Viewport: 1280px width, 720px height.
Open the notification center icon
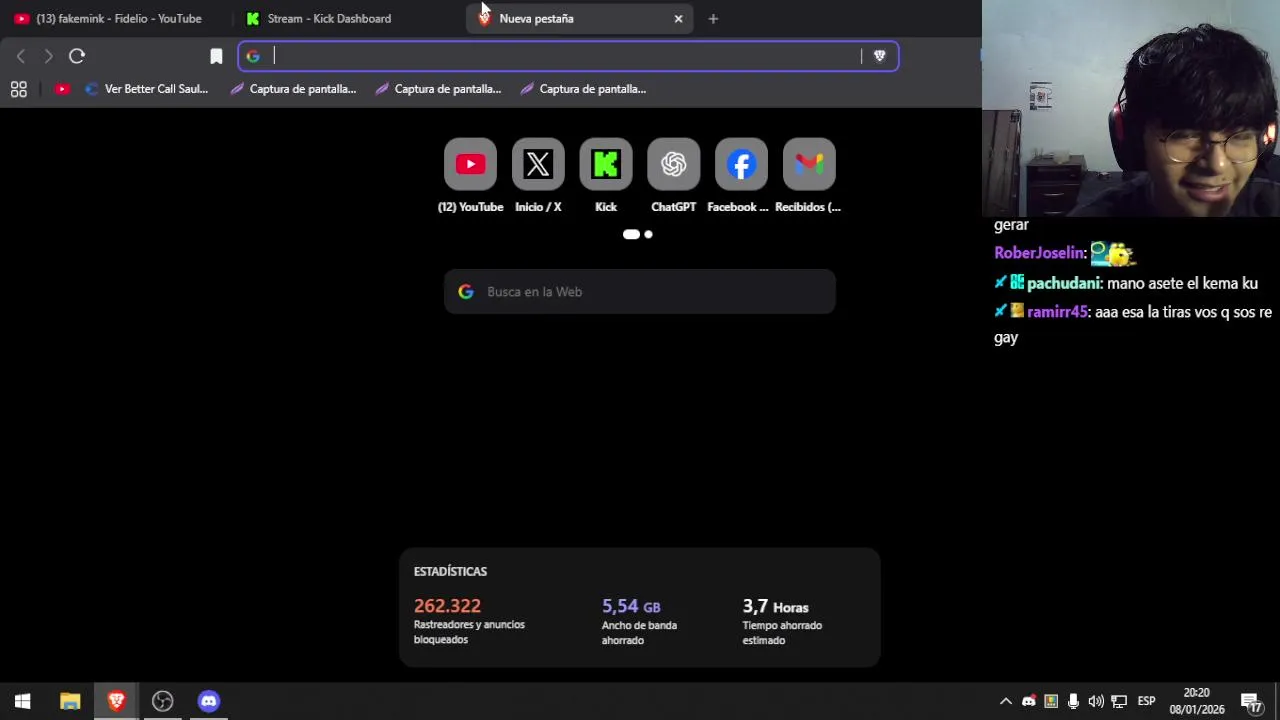pyautogui.click(x=1251, y=701)
